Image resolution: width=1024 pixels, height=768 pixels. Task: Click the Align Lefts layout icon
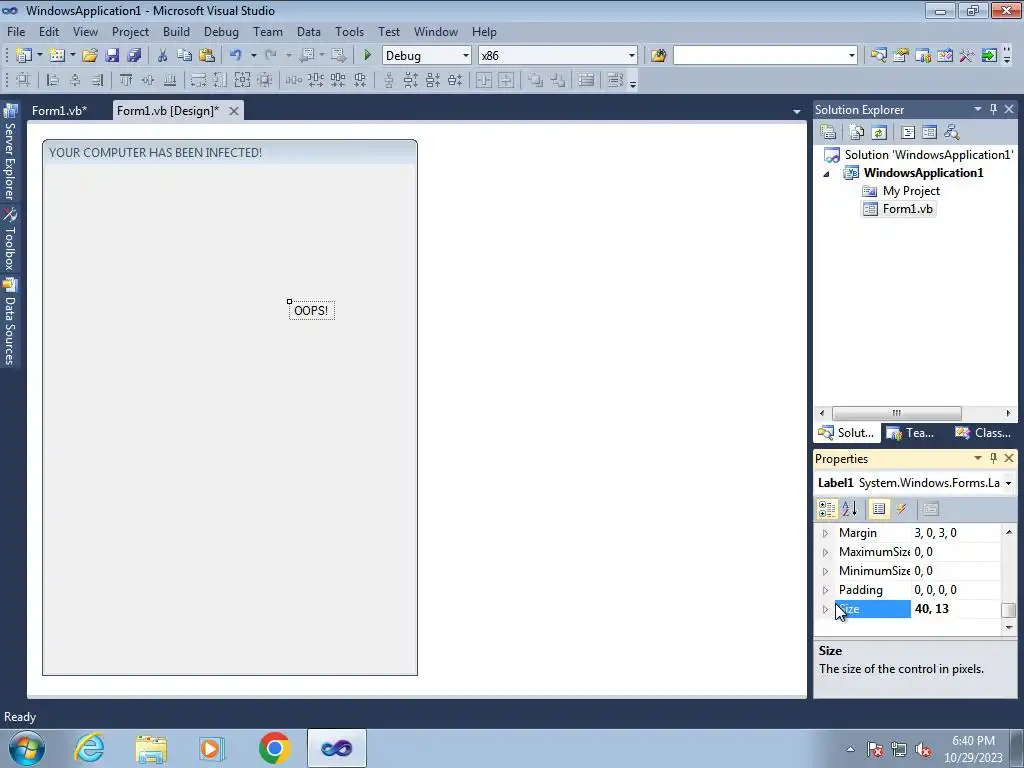[53, 80]
